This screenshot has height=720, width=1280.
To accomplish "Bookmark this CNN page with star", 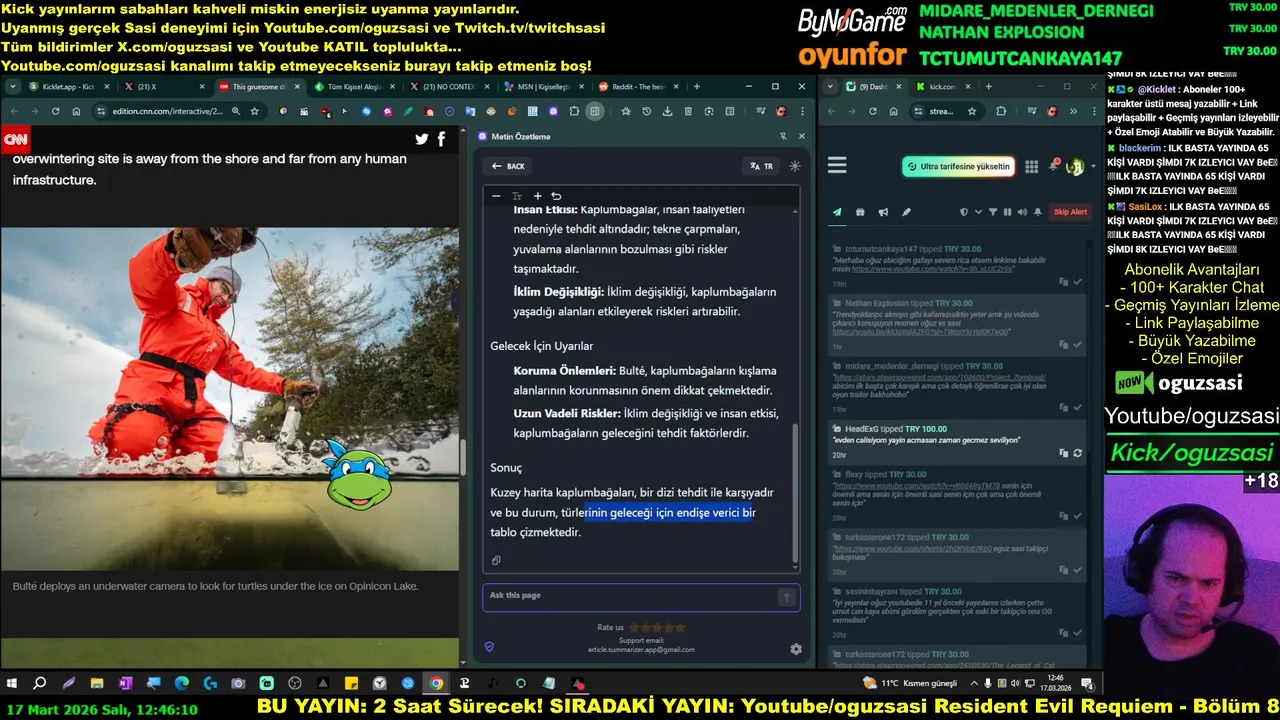I will pyautogui.click(x=255, y=111).
